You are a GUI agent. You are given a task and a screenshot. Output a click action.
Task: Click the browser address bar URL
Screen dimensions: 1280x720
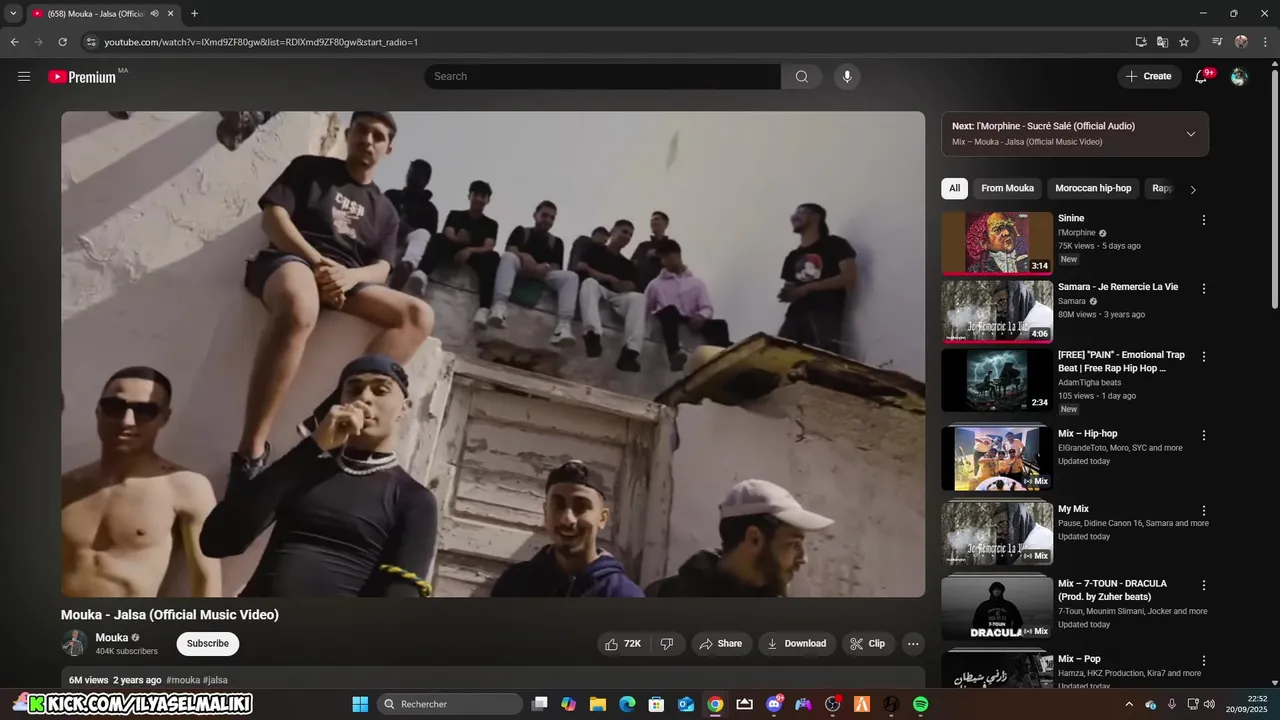(261, 42)
